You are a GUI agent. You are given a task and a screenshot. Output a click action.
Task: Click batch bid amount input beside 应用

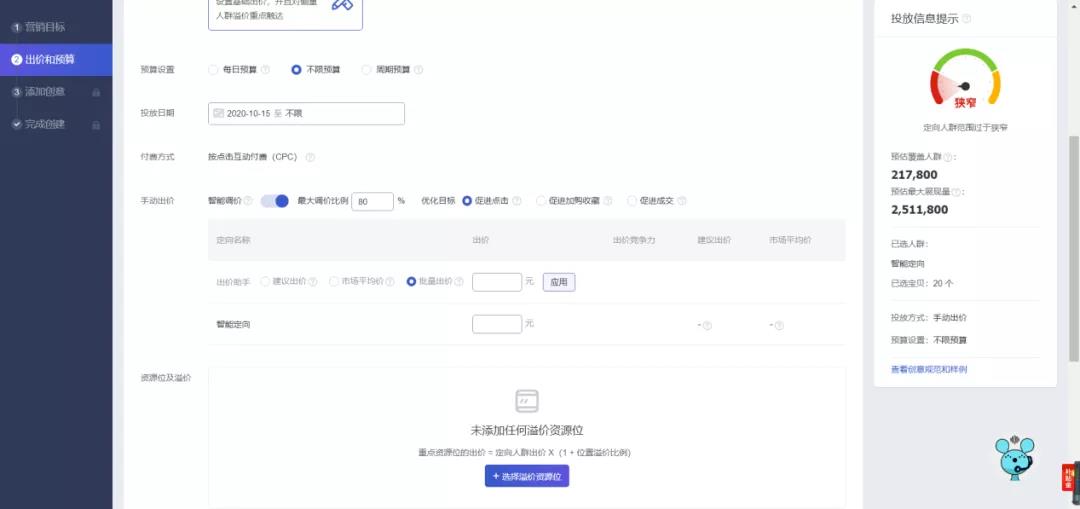(x=497, y=282)
